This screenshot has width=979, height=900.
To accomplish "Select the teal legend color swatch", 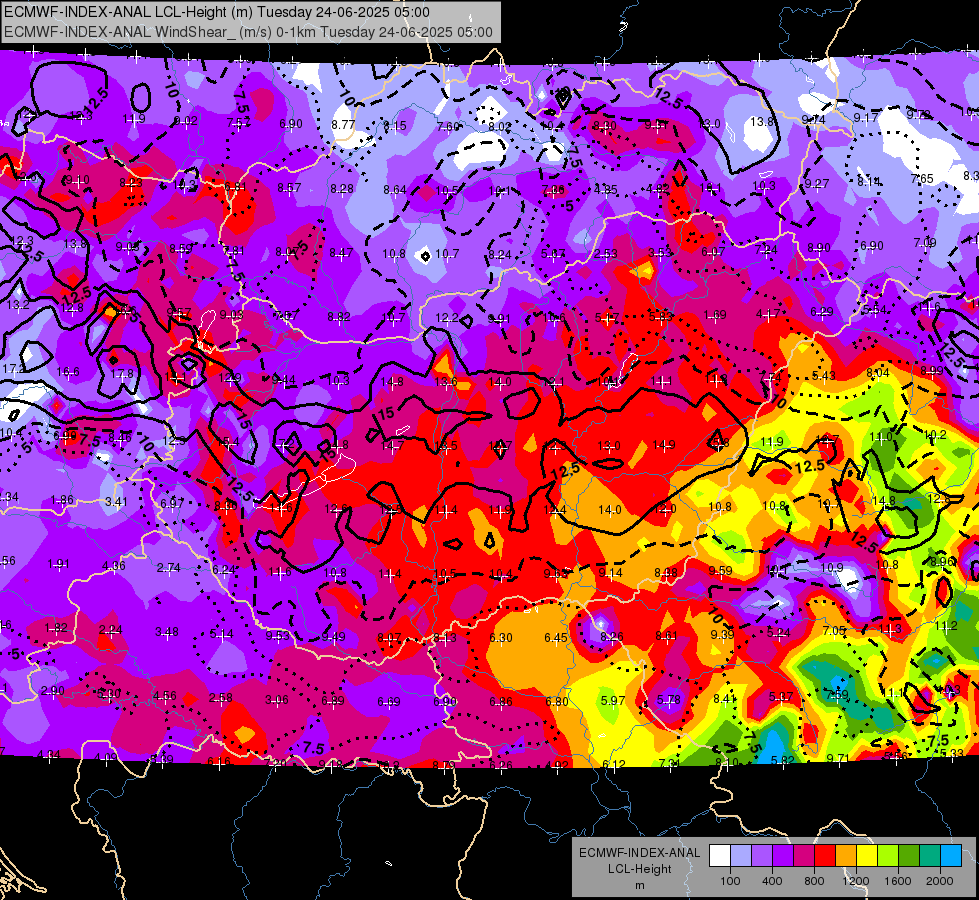I will tap(930, 856).
